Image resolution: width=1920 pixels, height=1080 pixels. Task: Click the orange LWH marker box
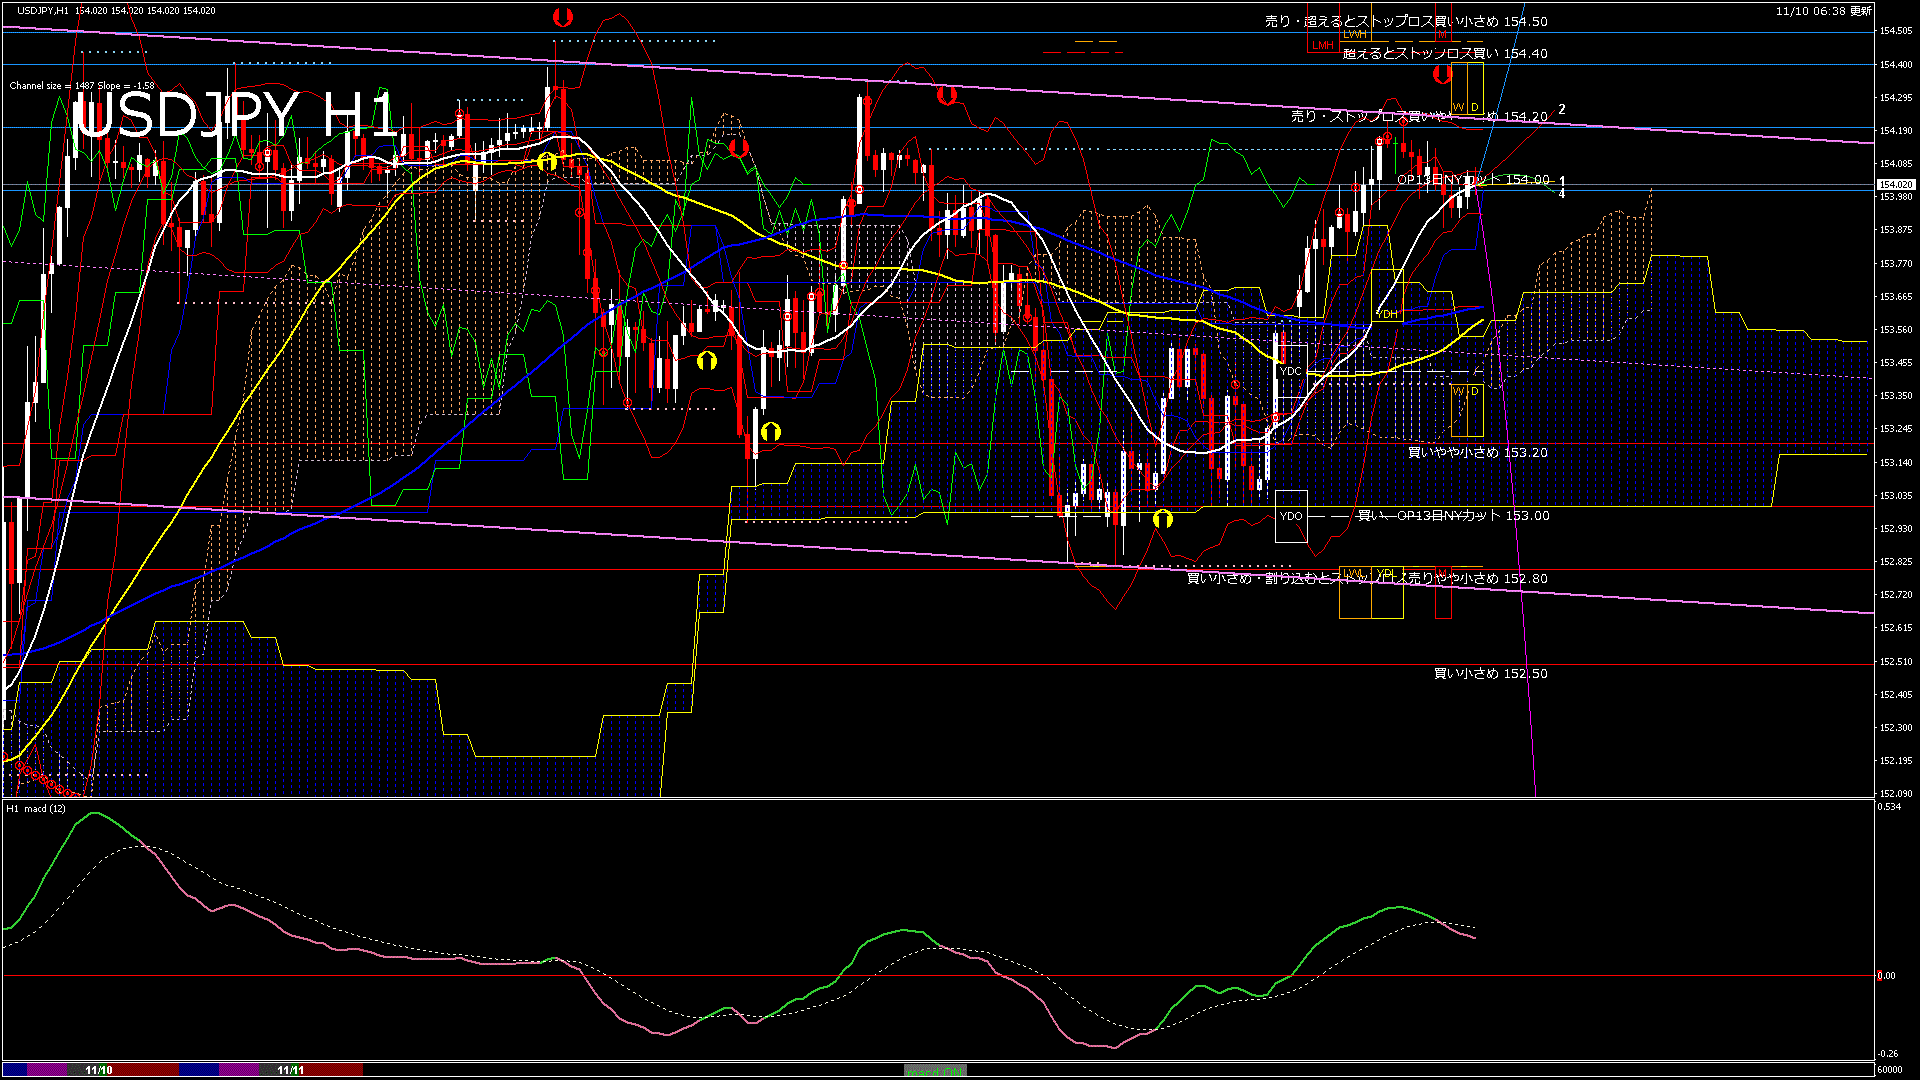(1354, 34)
